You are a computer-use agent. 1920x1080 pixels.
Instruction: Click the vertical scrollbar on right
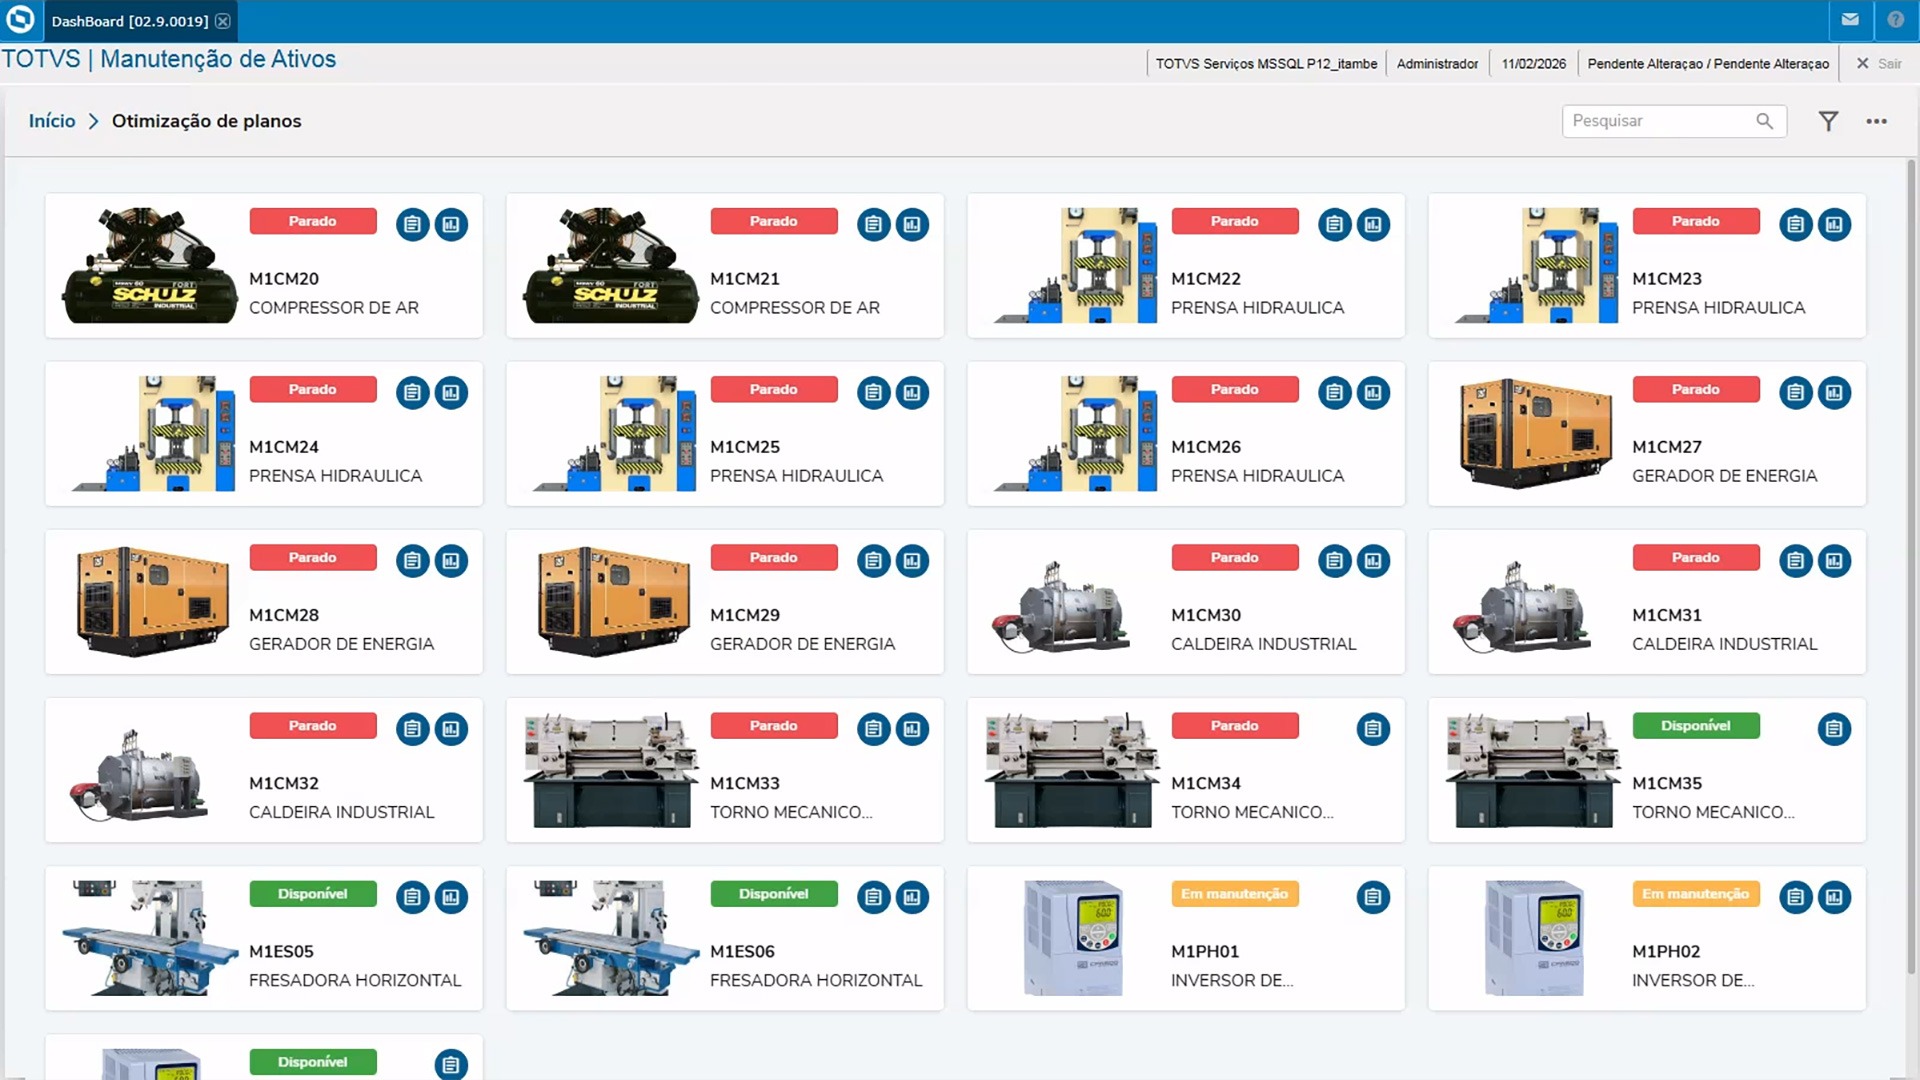click(x=1911, y=560)
